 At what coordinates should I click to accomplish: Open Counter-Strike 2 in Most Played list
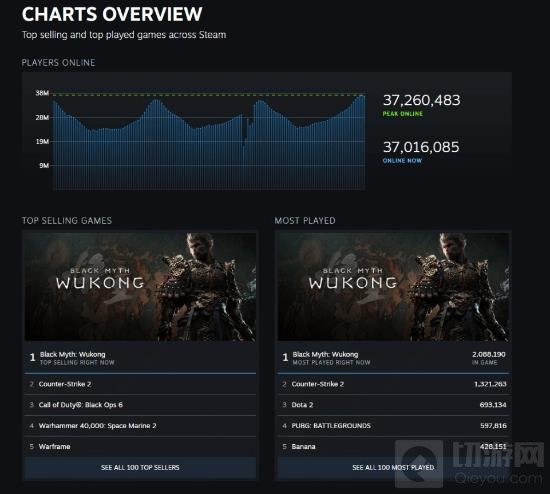[393, 384]
